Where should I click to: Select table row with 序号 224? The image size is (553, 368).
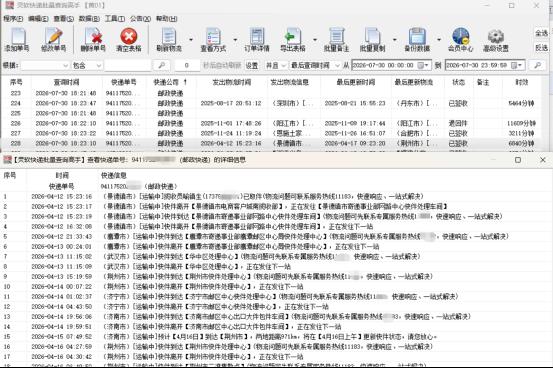[x=271, y=103]
